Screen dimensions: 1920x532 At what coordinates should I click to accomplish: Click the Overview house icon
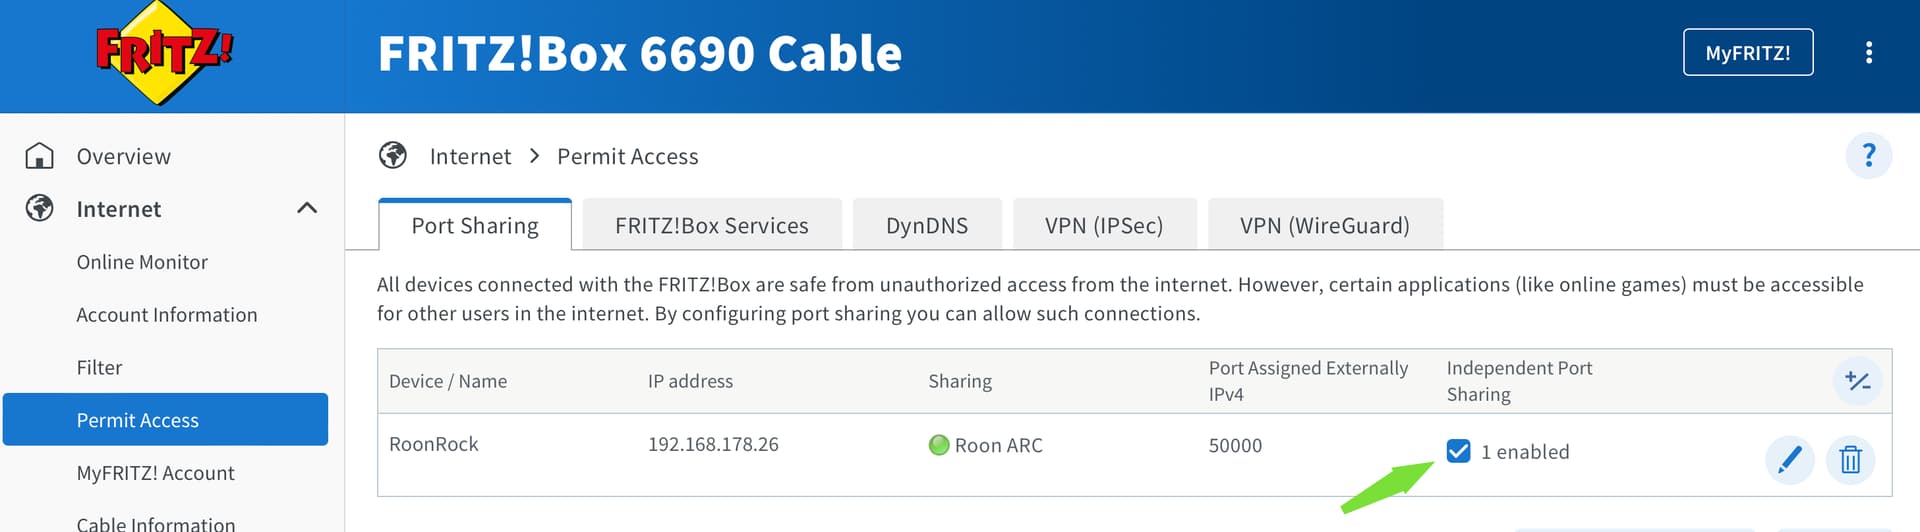pyautogui.click(x=40, y=156)
